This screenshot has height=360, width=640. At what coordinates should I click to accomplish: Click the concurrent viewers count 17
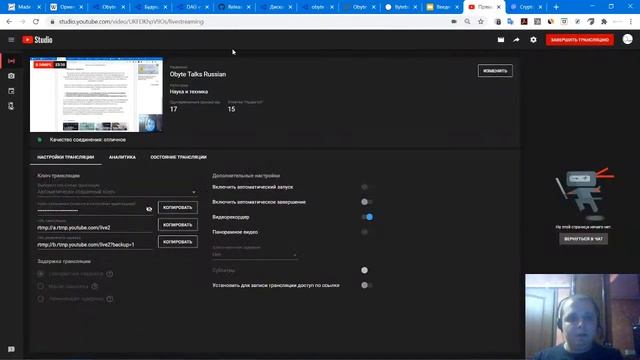173,109
